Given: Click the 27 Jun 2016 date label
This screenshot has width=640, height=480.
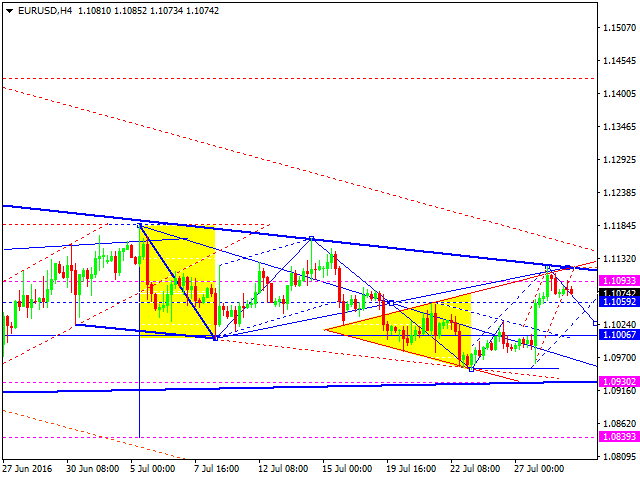Looking at the screenshot, I should tap(27, 469).
